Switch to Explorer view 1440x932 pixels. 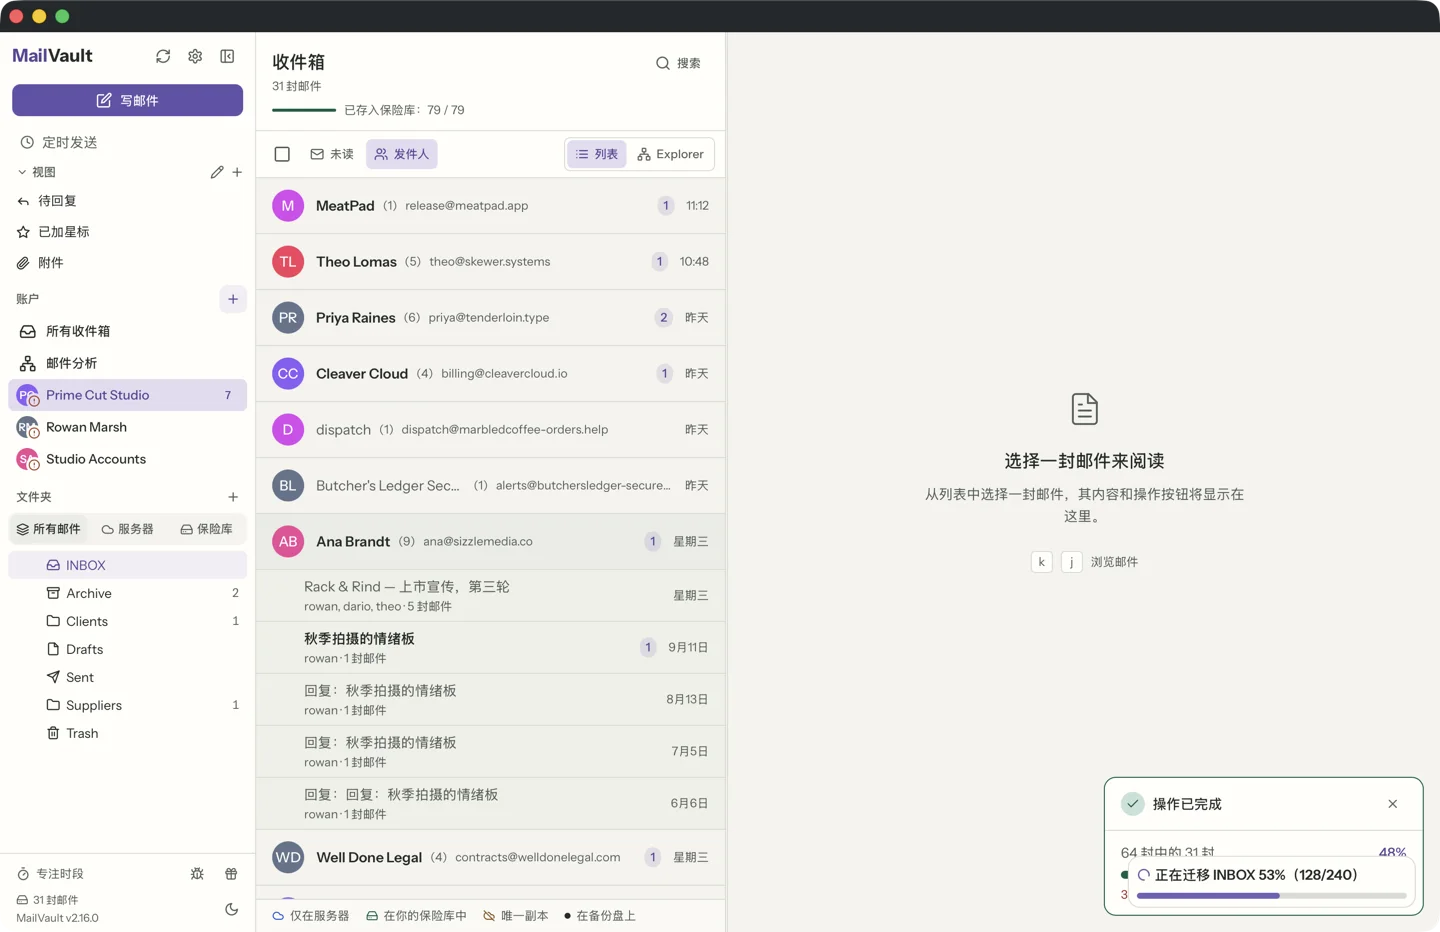670,154
